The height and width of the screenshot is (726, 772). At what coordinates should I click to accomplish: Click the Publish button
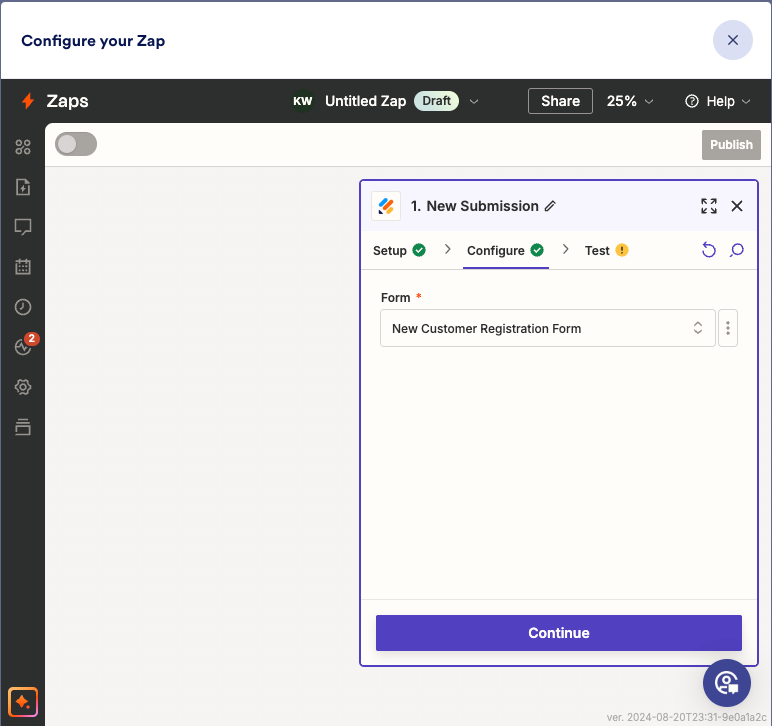(x=731, y=145)
